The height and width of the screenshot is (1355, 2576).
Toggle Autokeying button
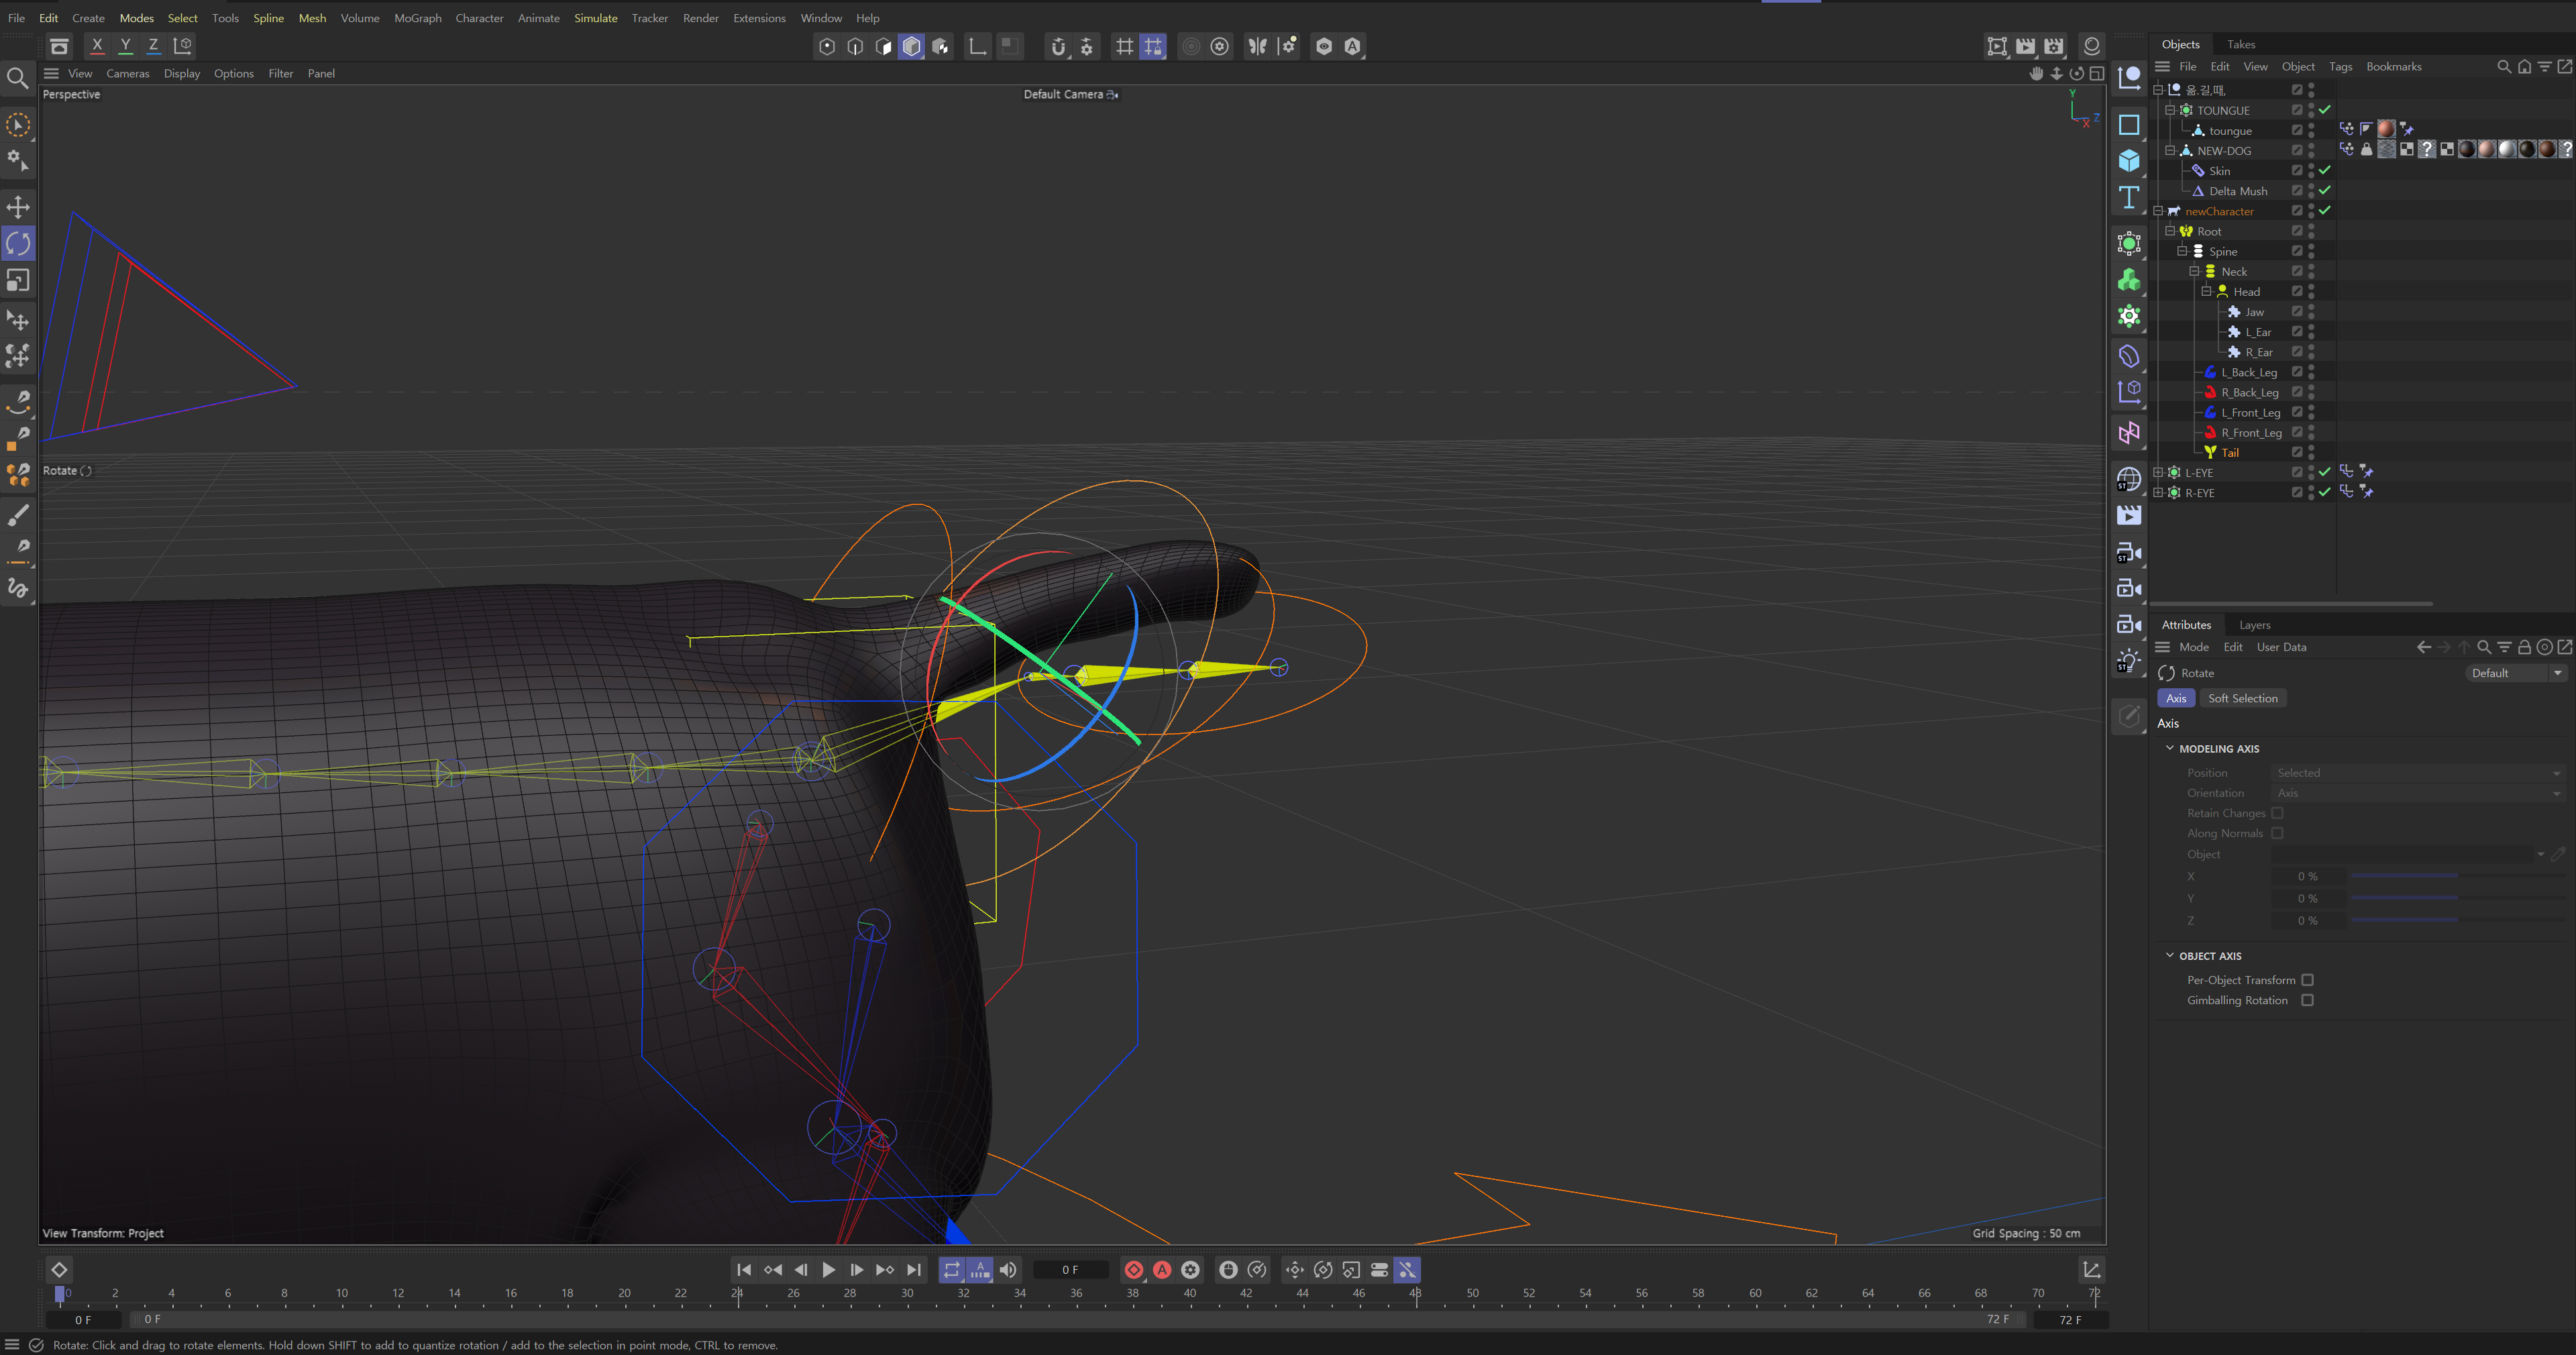(x=1162, y=1269)
